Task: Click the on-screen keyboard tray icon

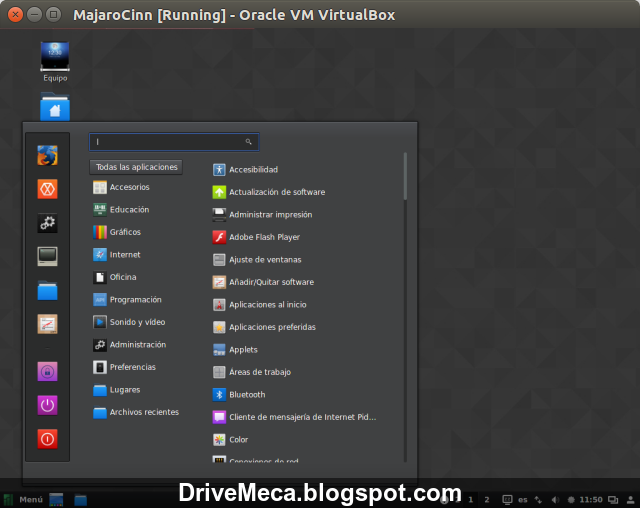Action: click(507, 499)
